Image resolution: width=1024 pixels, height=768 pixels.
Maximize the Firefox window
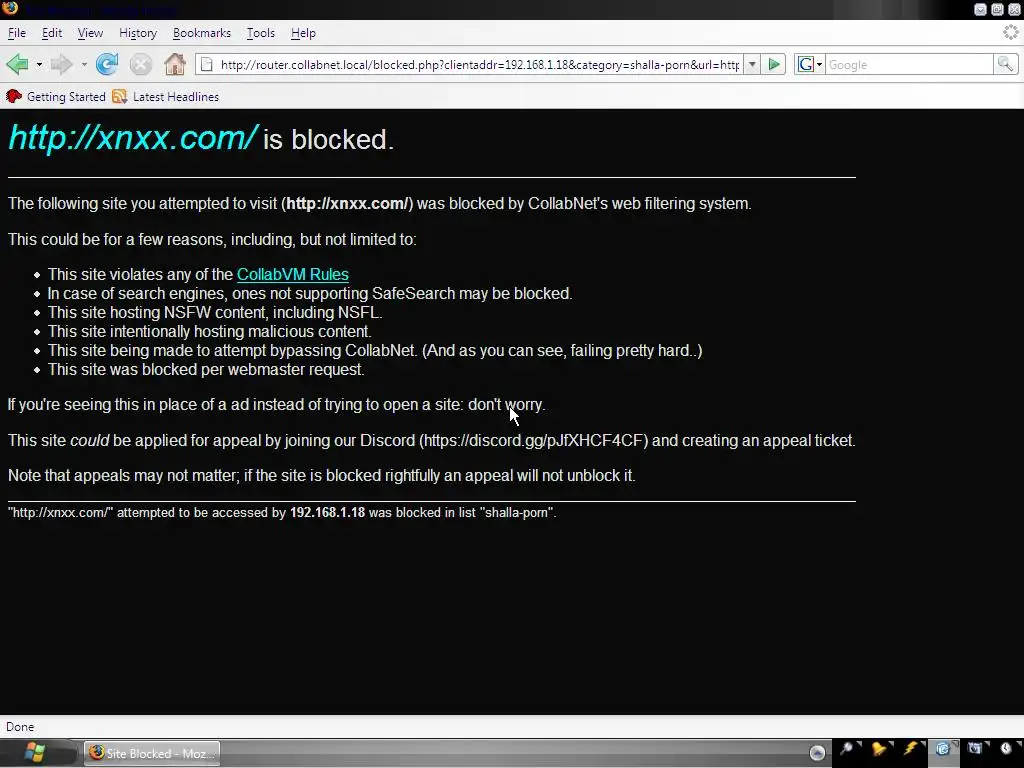point(997,9)
